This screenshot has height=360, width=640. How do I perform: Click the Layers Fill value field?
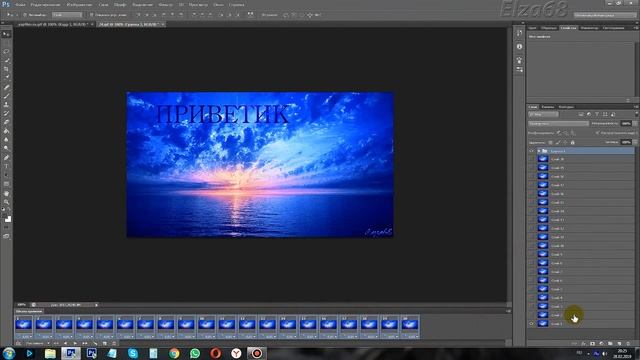click(x=626, y=142)
